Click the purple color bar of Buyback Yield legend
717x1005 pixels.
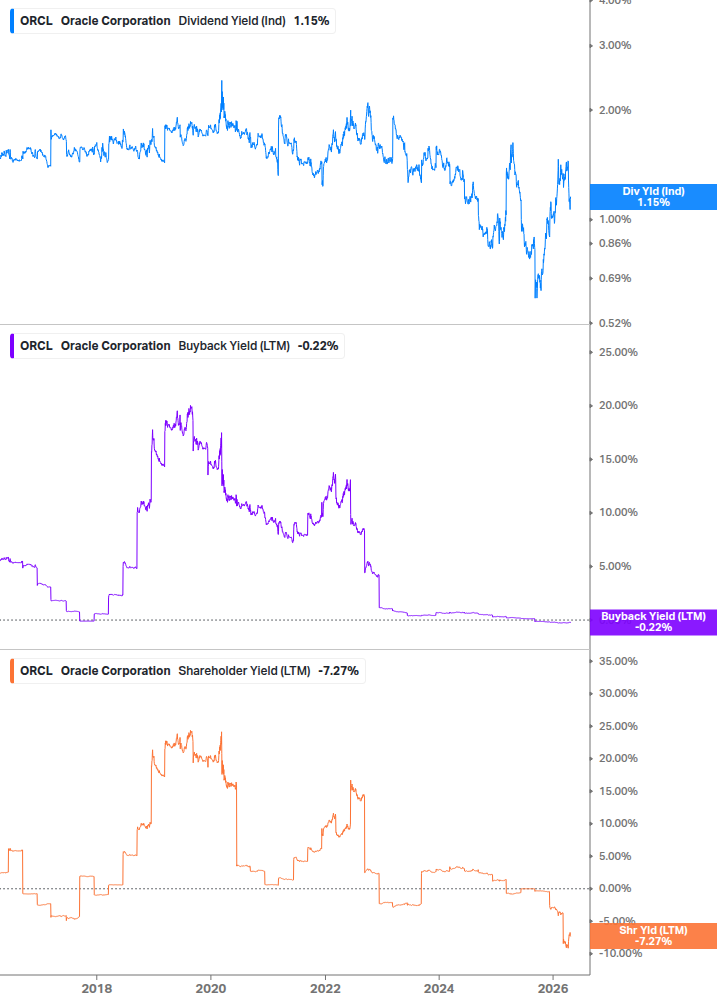point(12,346)
